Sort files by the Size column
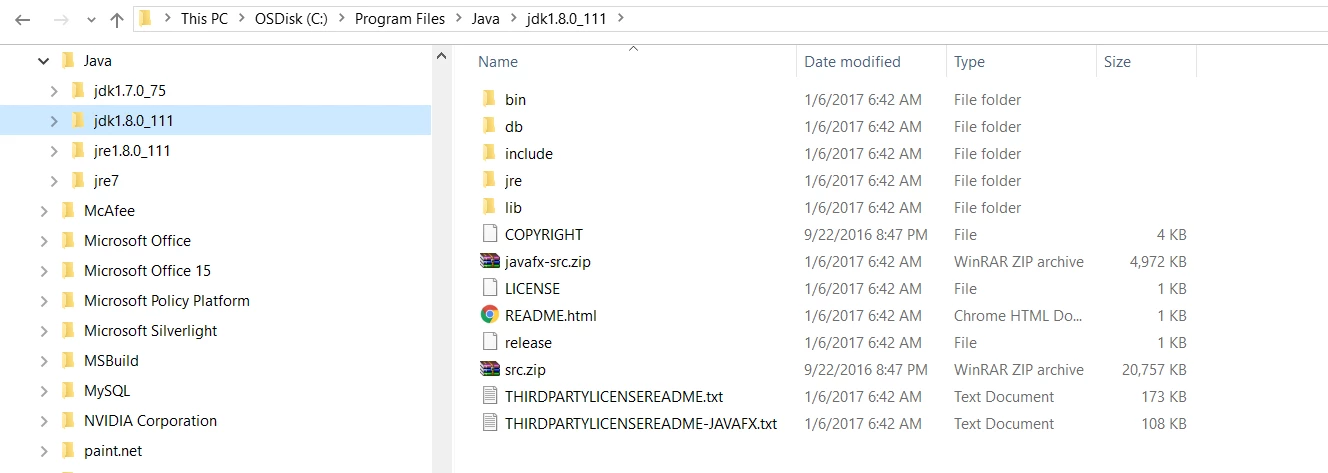The image size is (1328, 473). pos(1117,62)
